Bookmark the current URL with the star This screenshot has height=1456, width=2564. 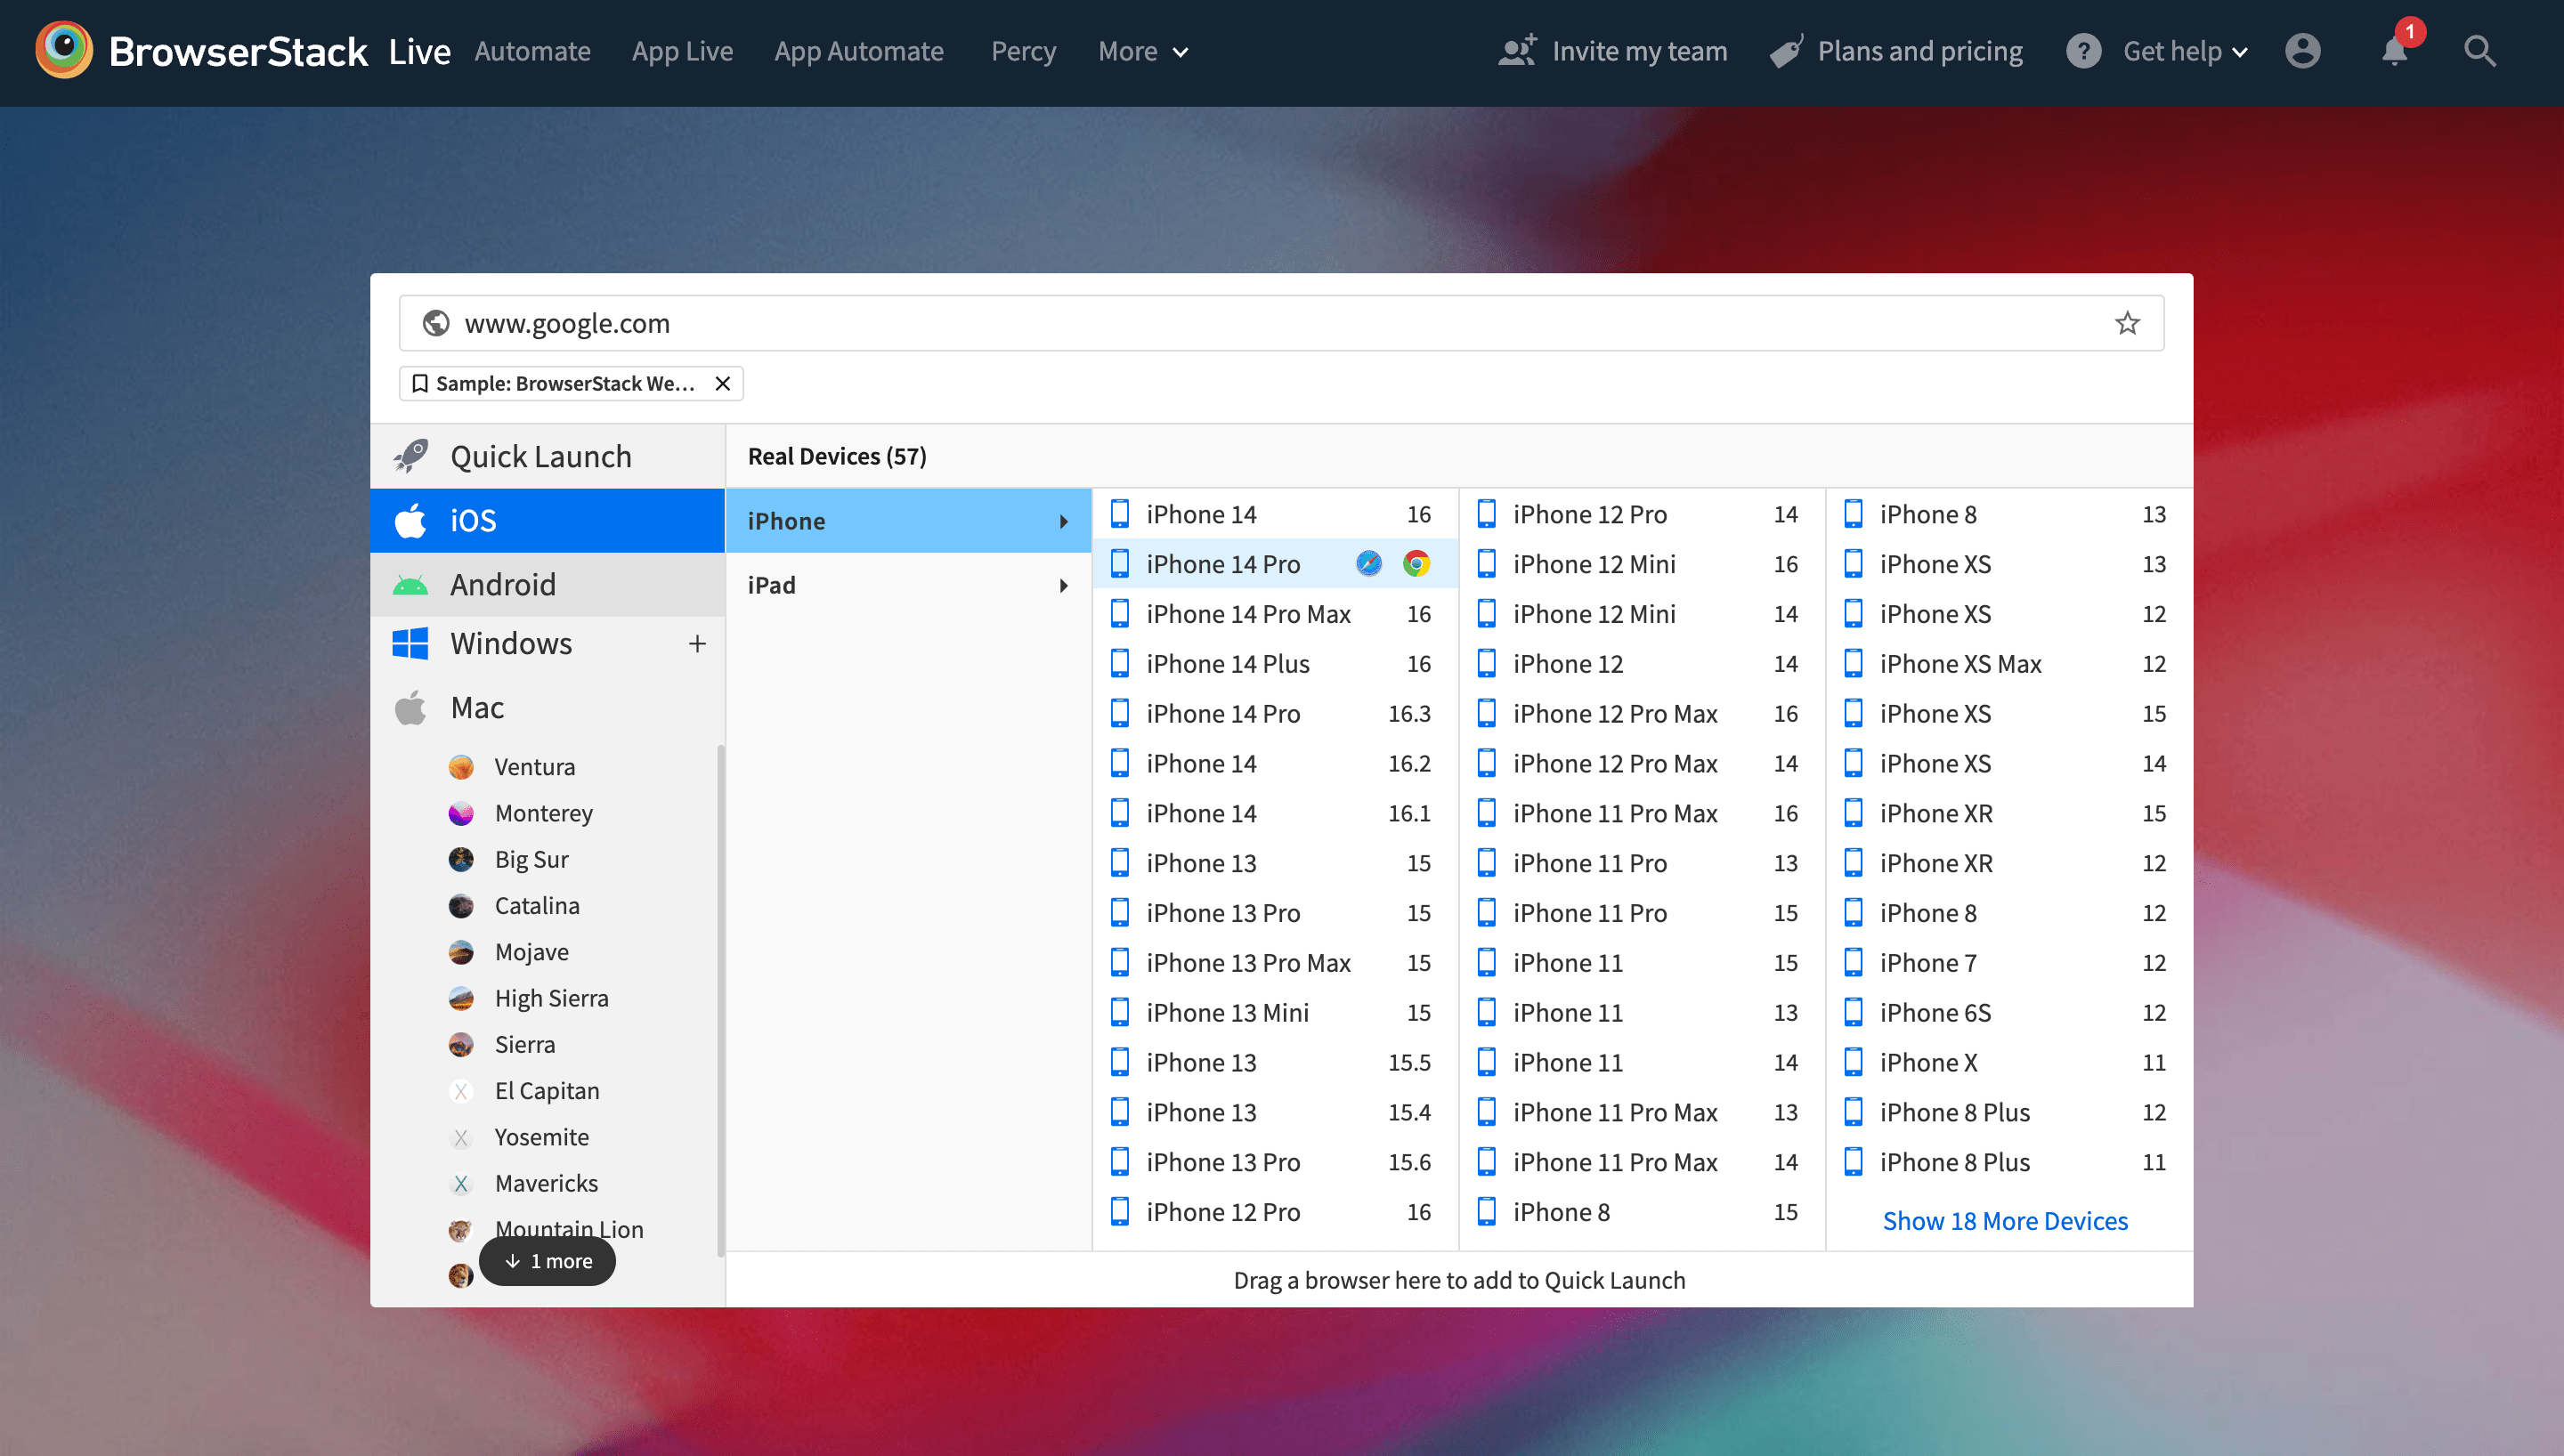click(x=2127, y=322)
